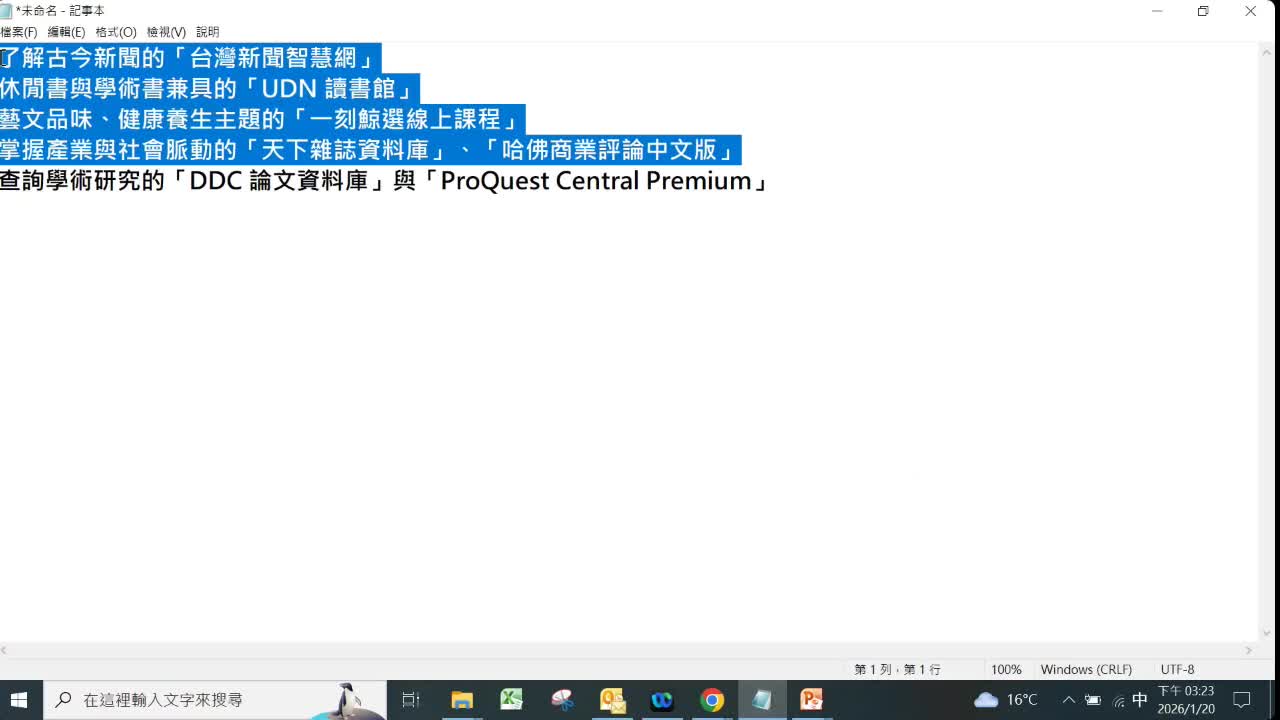Click the 100% zoom level indicator
Image resolution: width=1280 pixels, height=720 pixels.
click(x=1006, y=669)
